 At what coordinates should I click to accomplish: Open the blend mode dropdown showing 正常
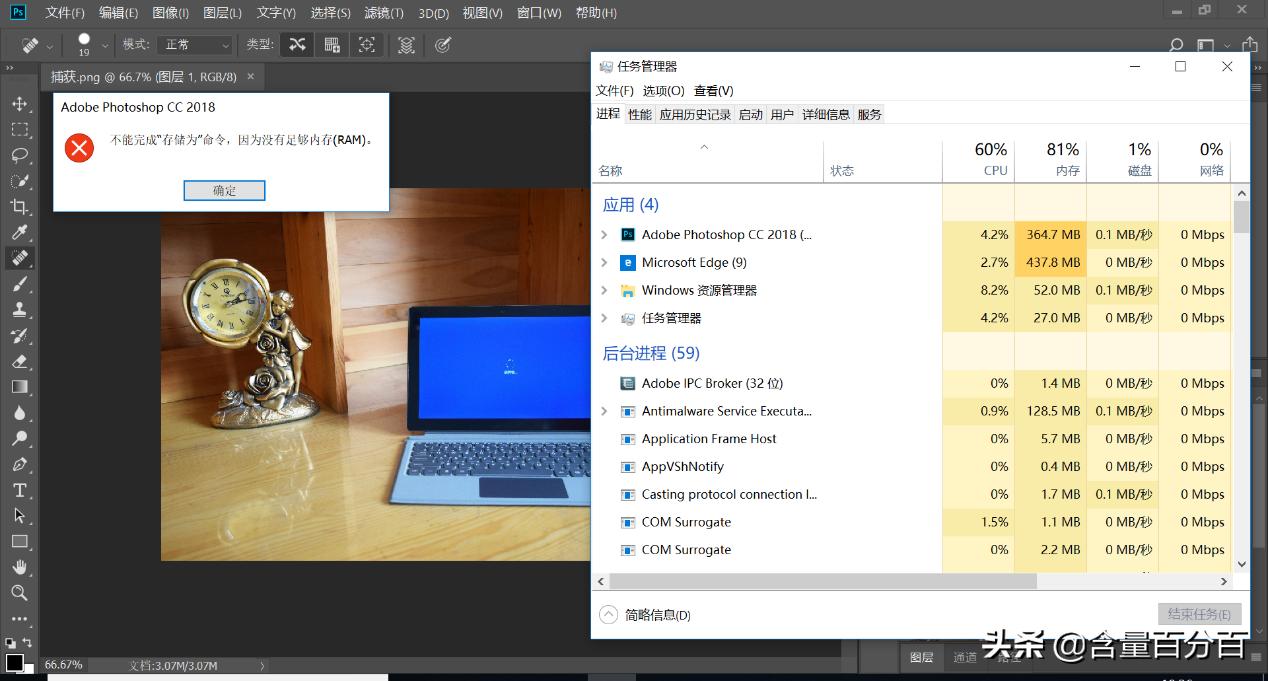195,44
